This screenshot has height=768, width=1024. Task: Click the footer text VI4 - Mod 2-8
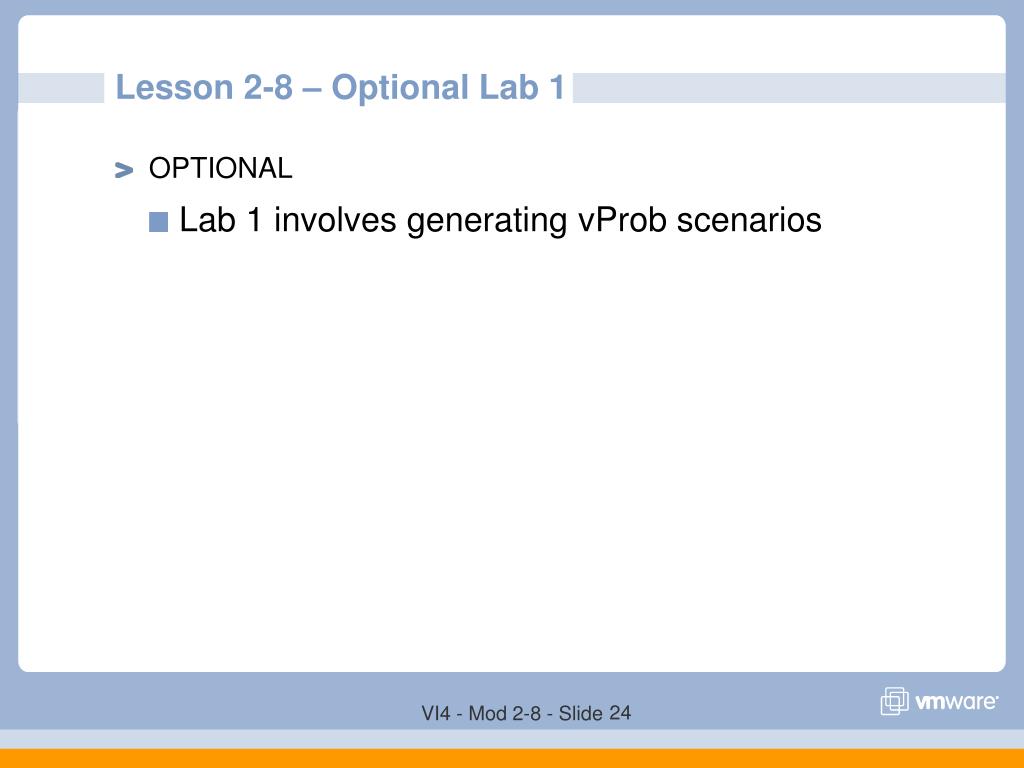coord(481,713)
